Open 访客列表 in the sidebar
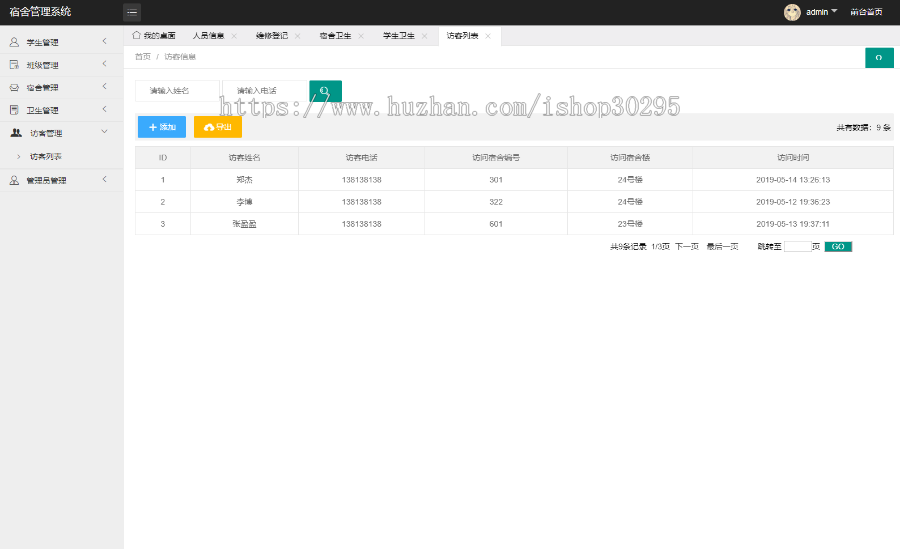The height and width of the screenshot is (549, 900). coord(45,156)
